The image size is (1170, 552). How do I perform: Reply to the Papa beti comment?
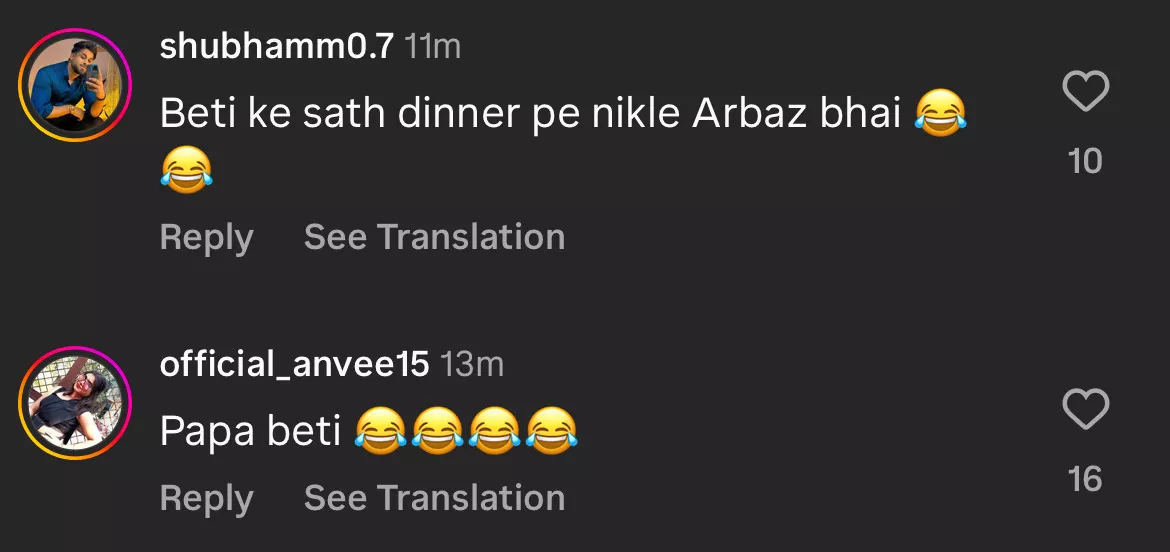[x=206, y=497]
